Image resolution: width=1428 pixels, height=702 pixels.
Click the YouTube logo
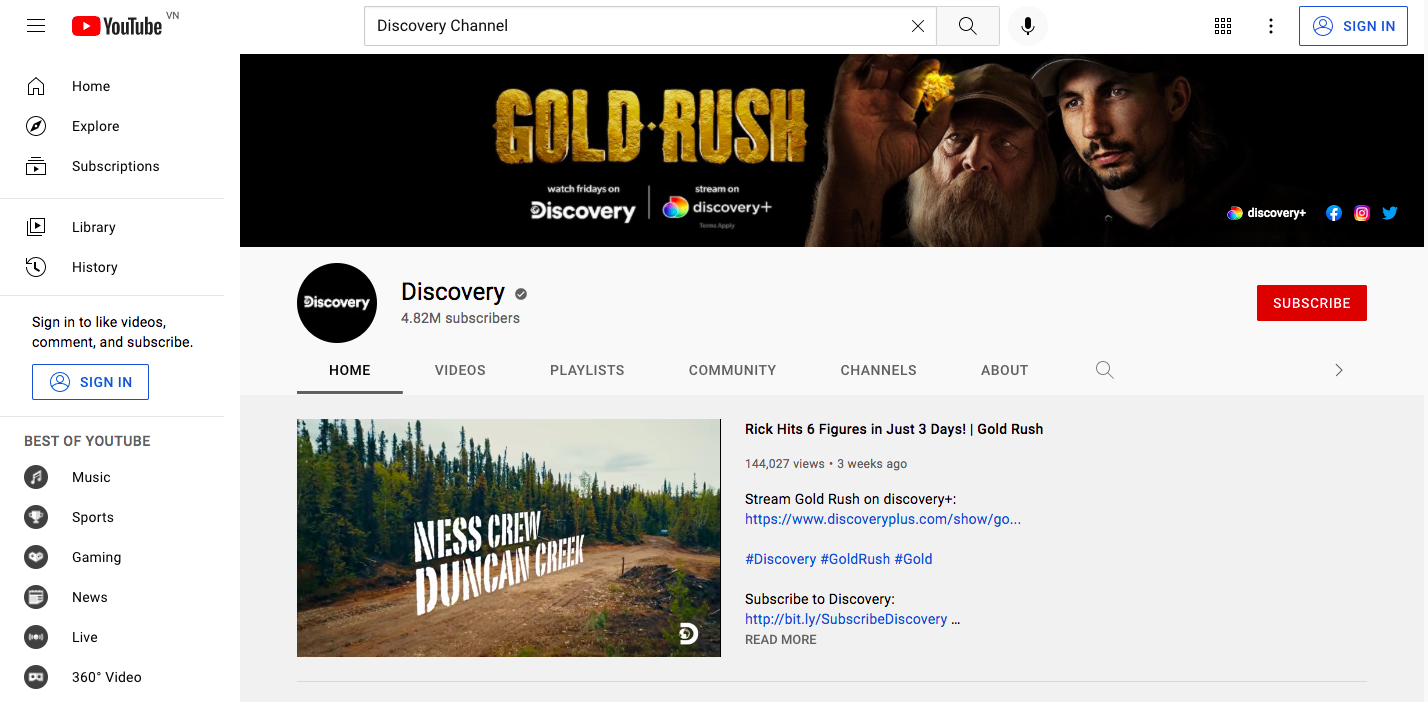[x=117, y=26]
